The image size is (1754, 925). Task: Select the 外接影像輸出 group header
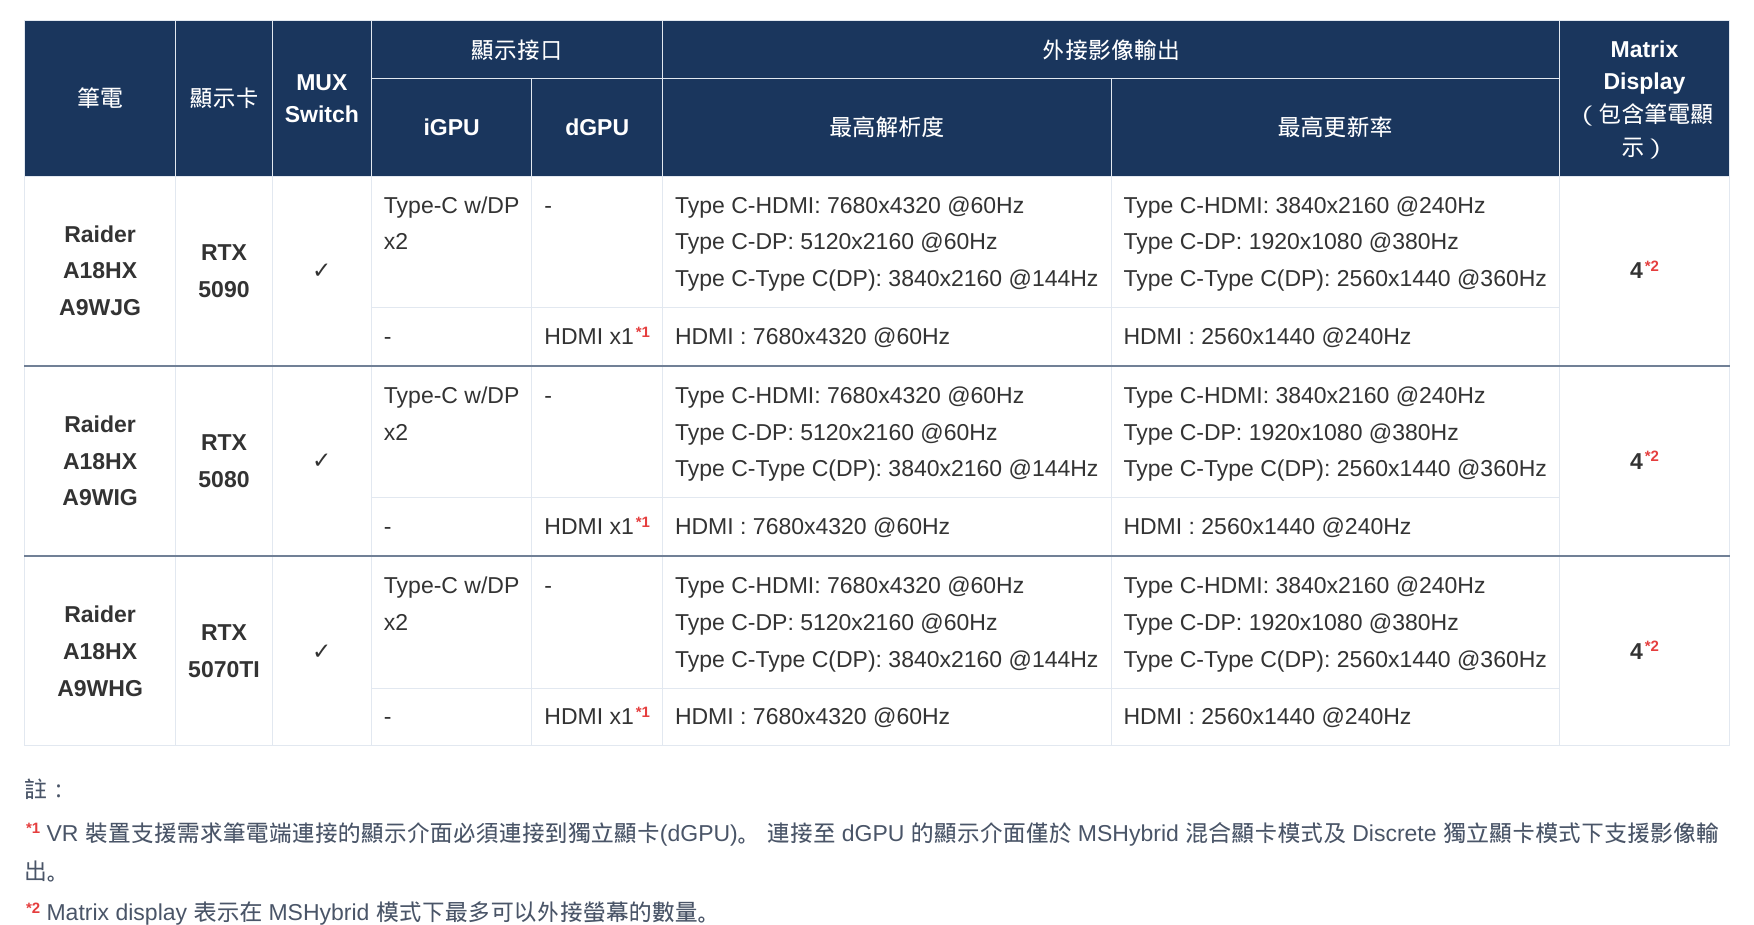(1110, 50)
